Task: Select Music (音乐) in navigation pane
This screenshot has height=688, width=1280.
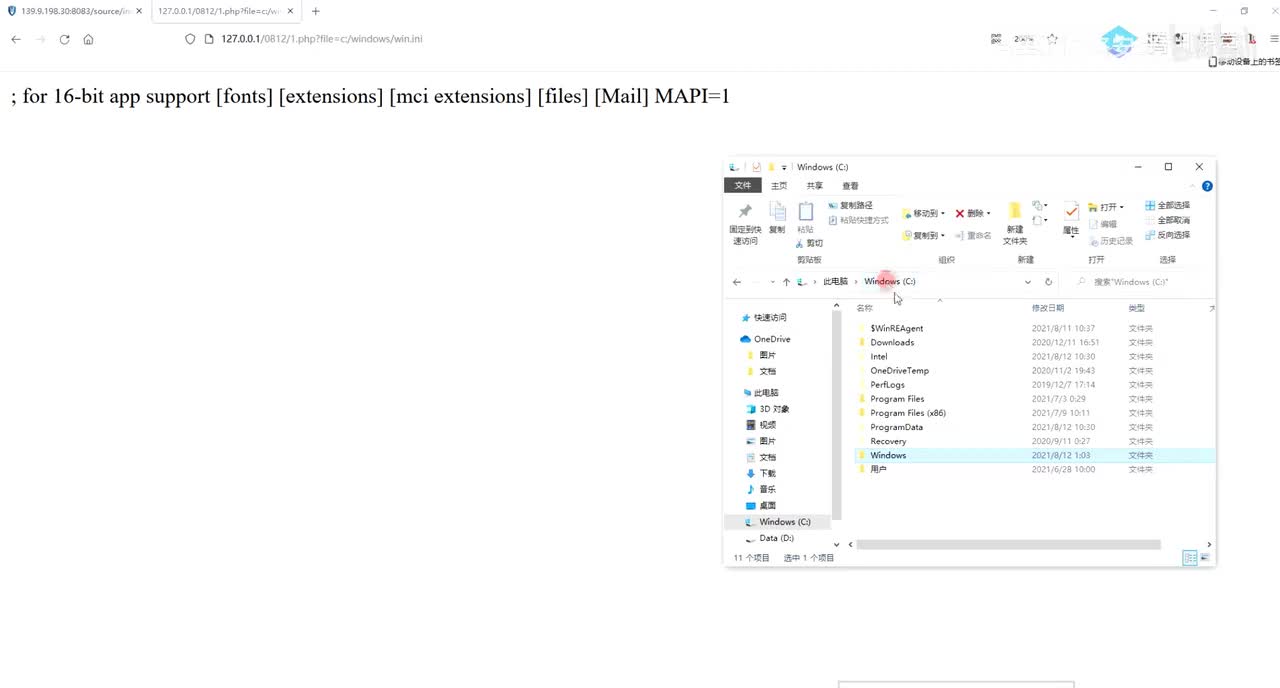Action: tap(761, 489)
